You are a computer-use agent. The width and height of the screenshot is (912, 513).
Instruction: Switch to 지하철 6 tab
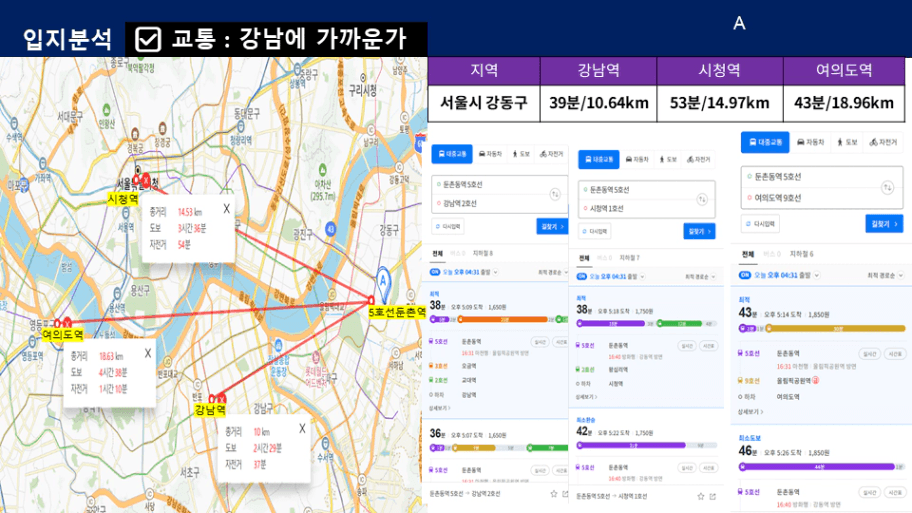801,254
